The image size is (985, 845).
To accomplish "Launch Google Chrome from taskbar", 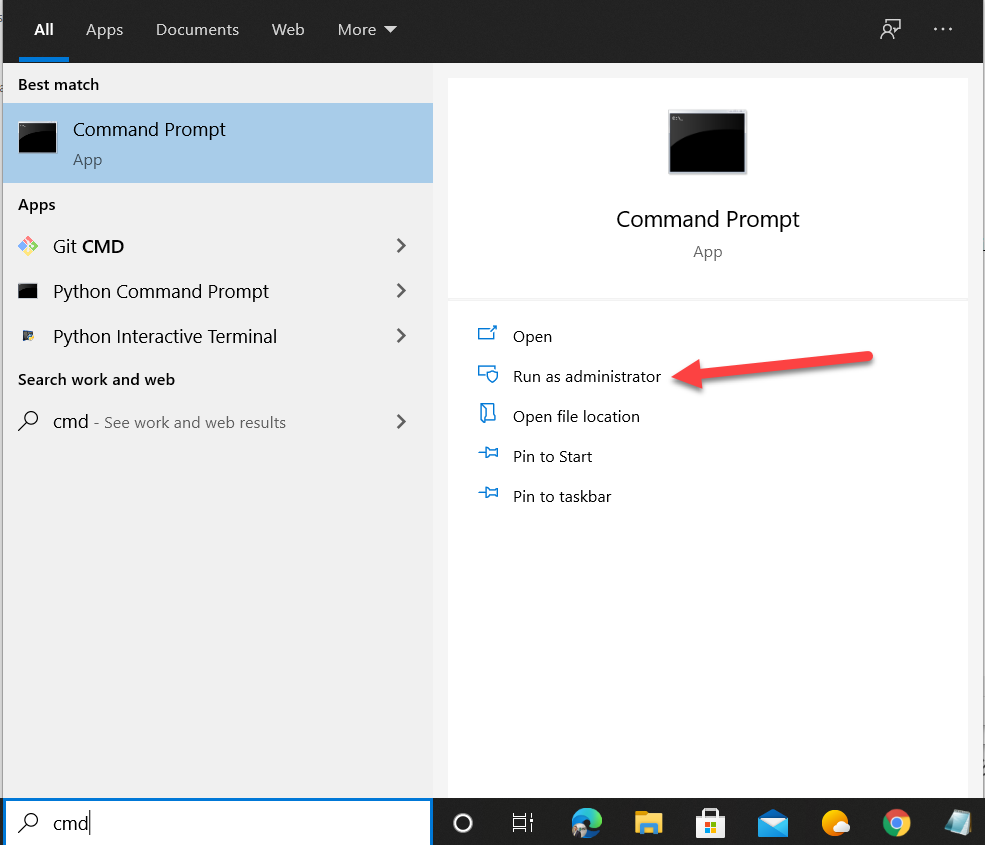I will tap(896, 823).
